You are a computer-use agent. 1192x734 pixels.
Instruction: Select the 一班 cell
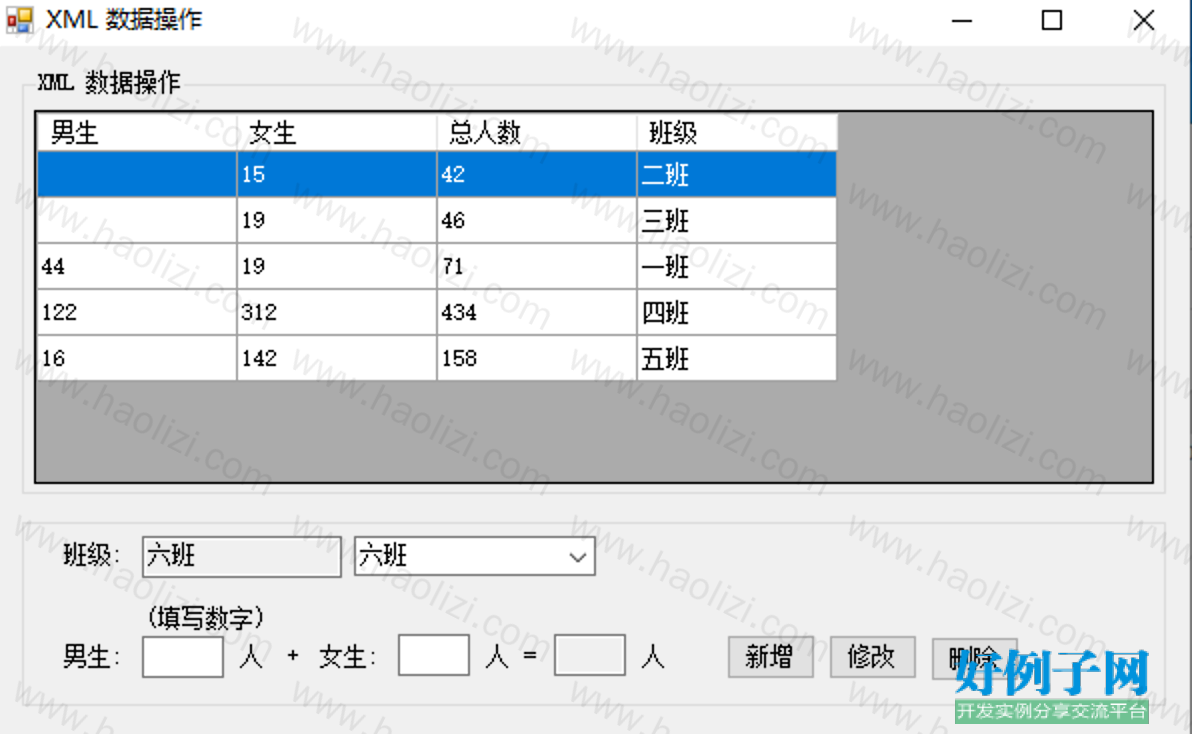[737, 266]
